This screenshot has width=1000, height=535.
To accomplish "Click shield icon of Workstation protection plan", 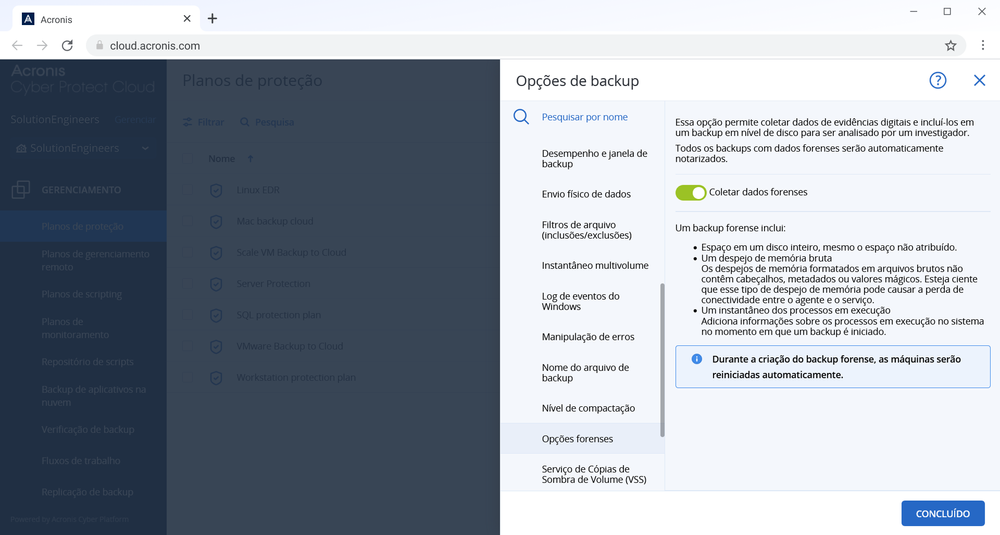I will 216,377.
